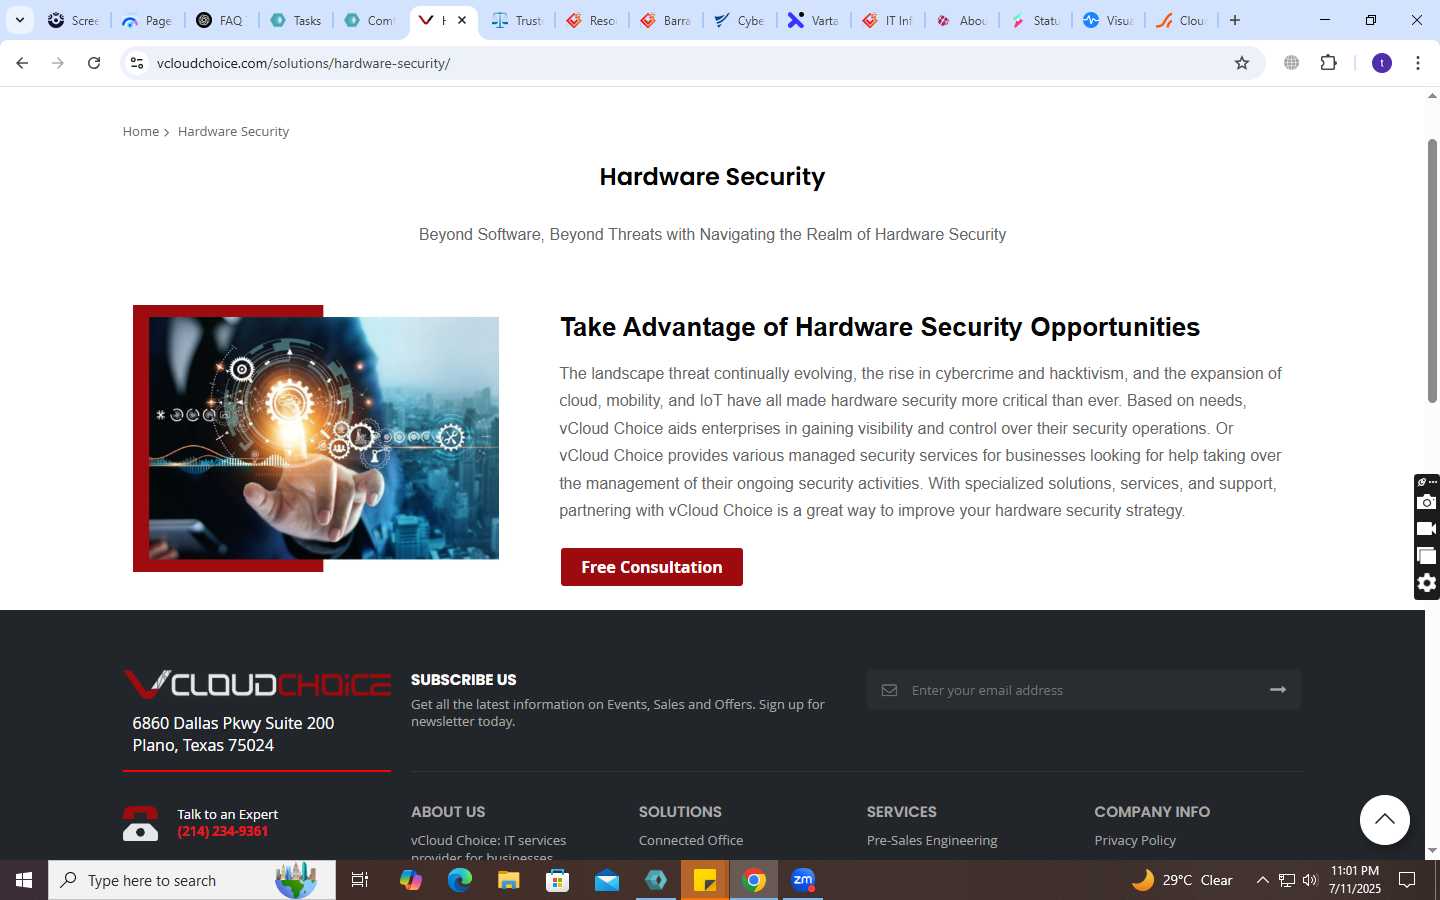Image resolution: width=1440 pixels, height=900 pixels.
Task: Bookmark this page with star icon
Action: point(1242,63)
